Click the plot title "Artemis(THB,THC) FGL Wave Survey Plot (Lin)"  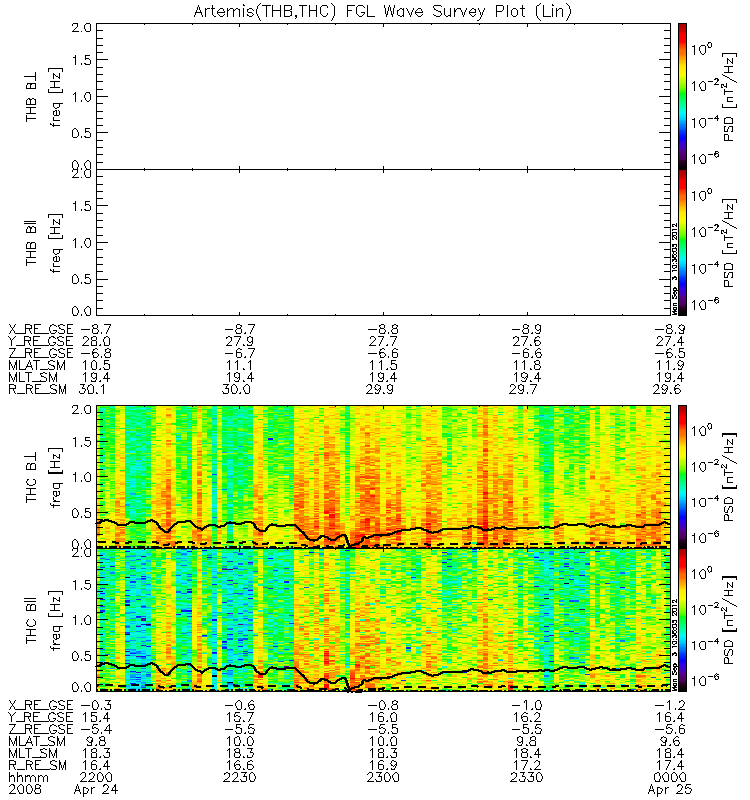[x=383, y=11]
